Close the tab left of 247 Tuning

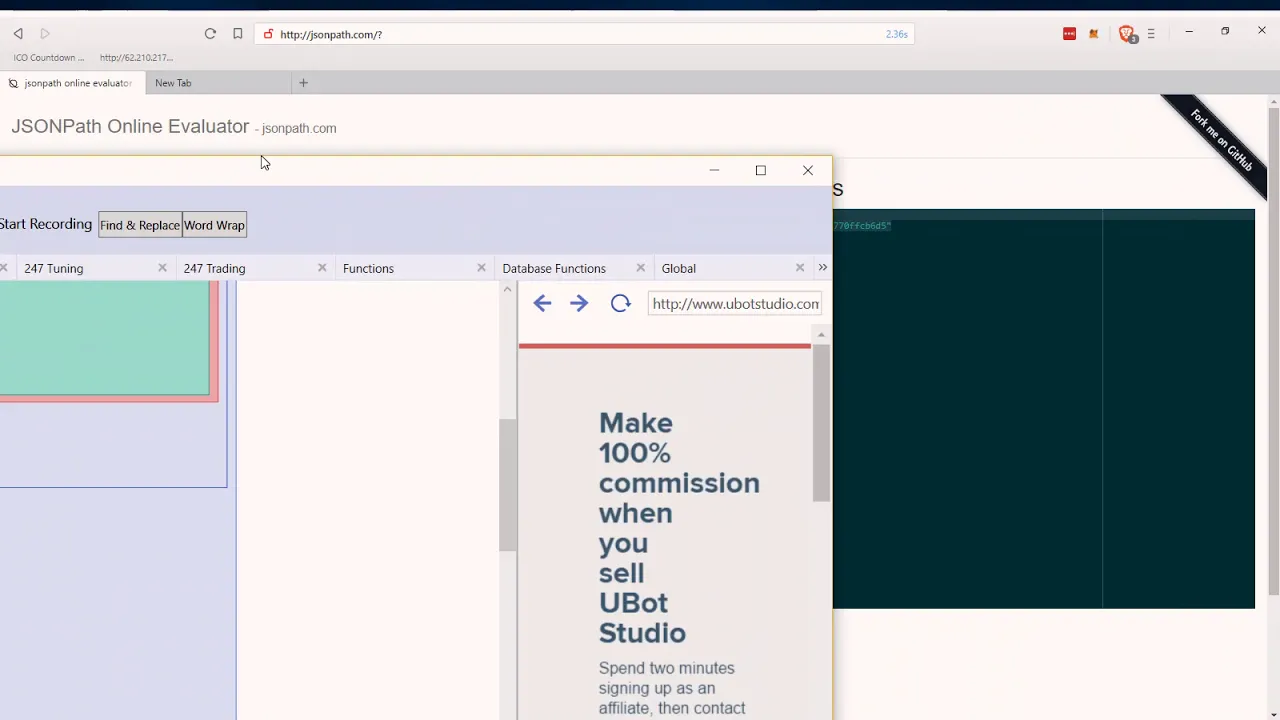[x=4, y=268]
